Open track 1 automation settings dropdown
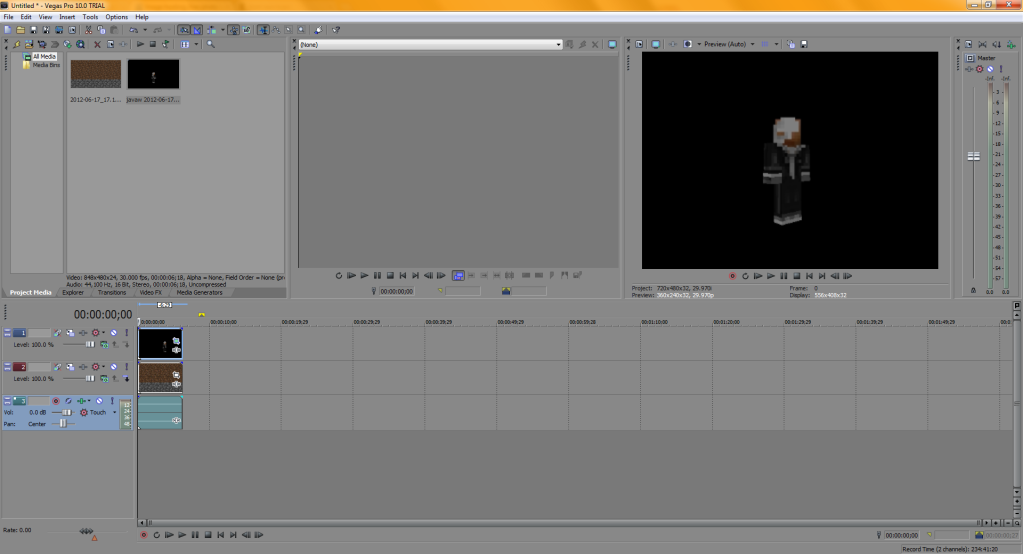The height and width of the screenshot is (554, 1023). (104, 333)
